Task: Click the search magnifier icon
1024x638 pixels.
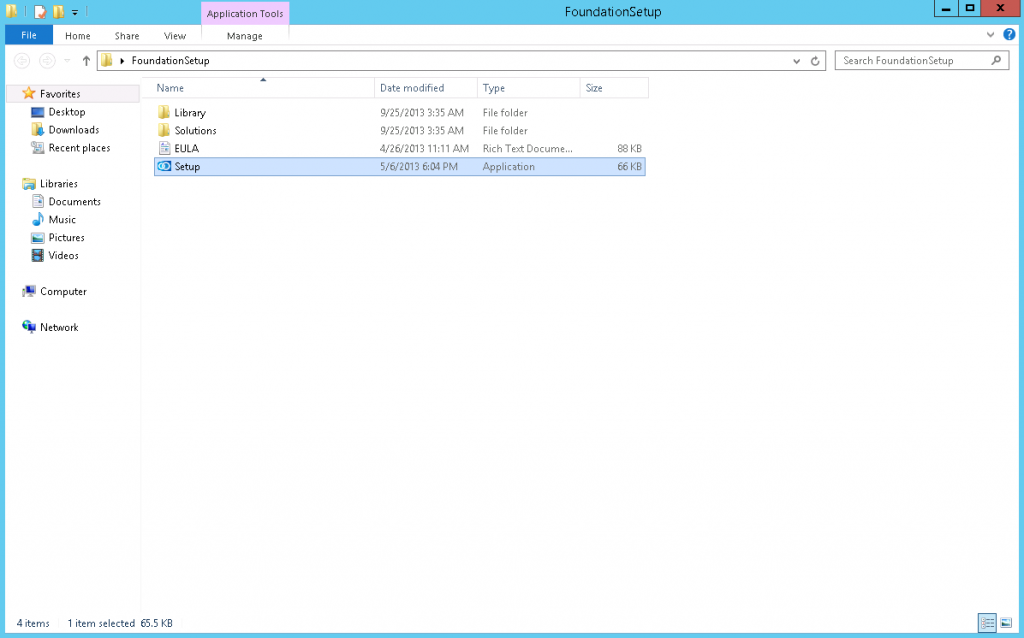Action: click(996, 61)
